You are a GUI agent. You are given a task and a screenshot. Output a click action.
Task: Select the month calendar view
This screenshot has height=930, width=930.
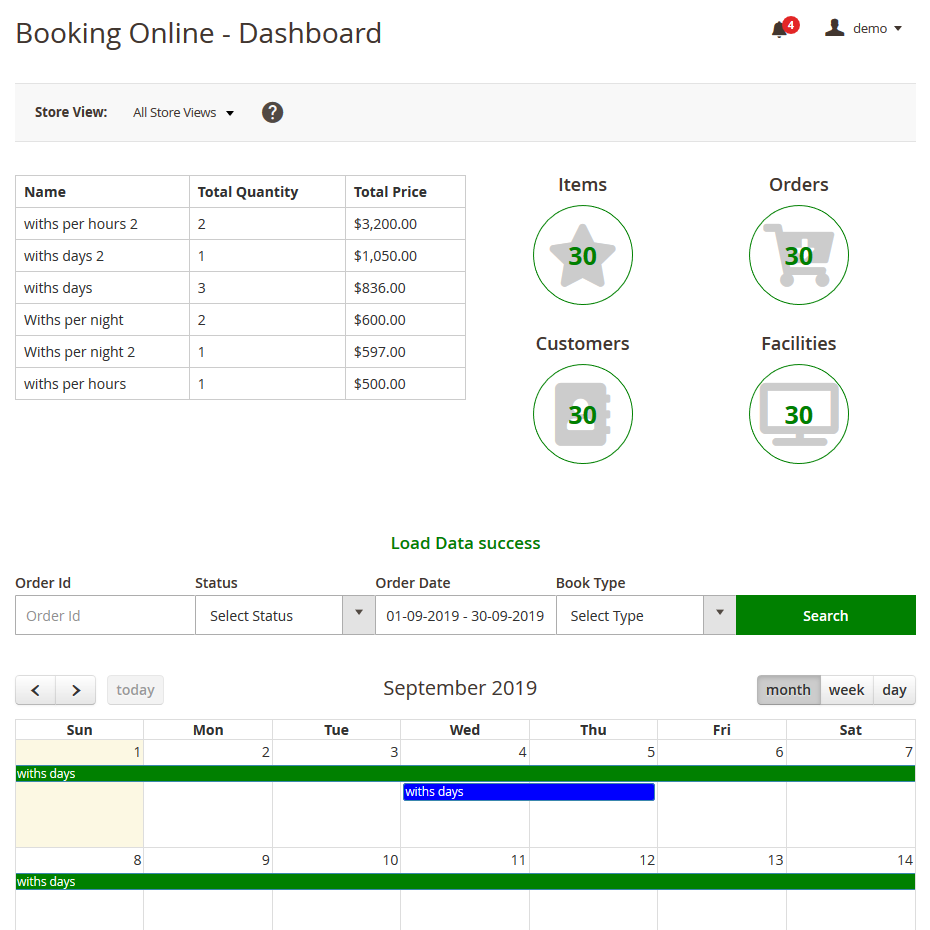pos(788,690)
